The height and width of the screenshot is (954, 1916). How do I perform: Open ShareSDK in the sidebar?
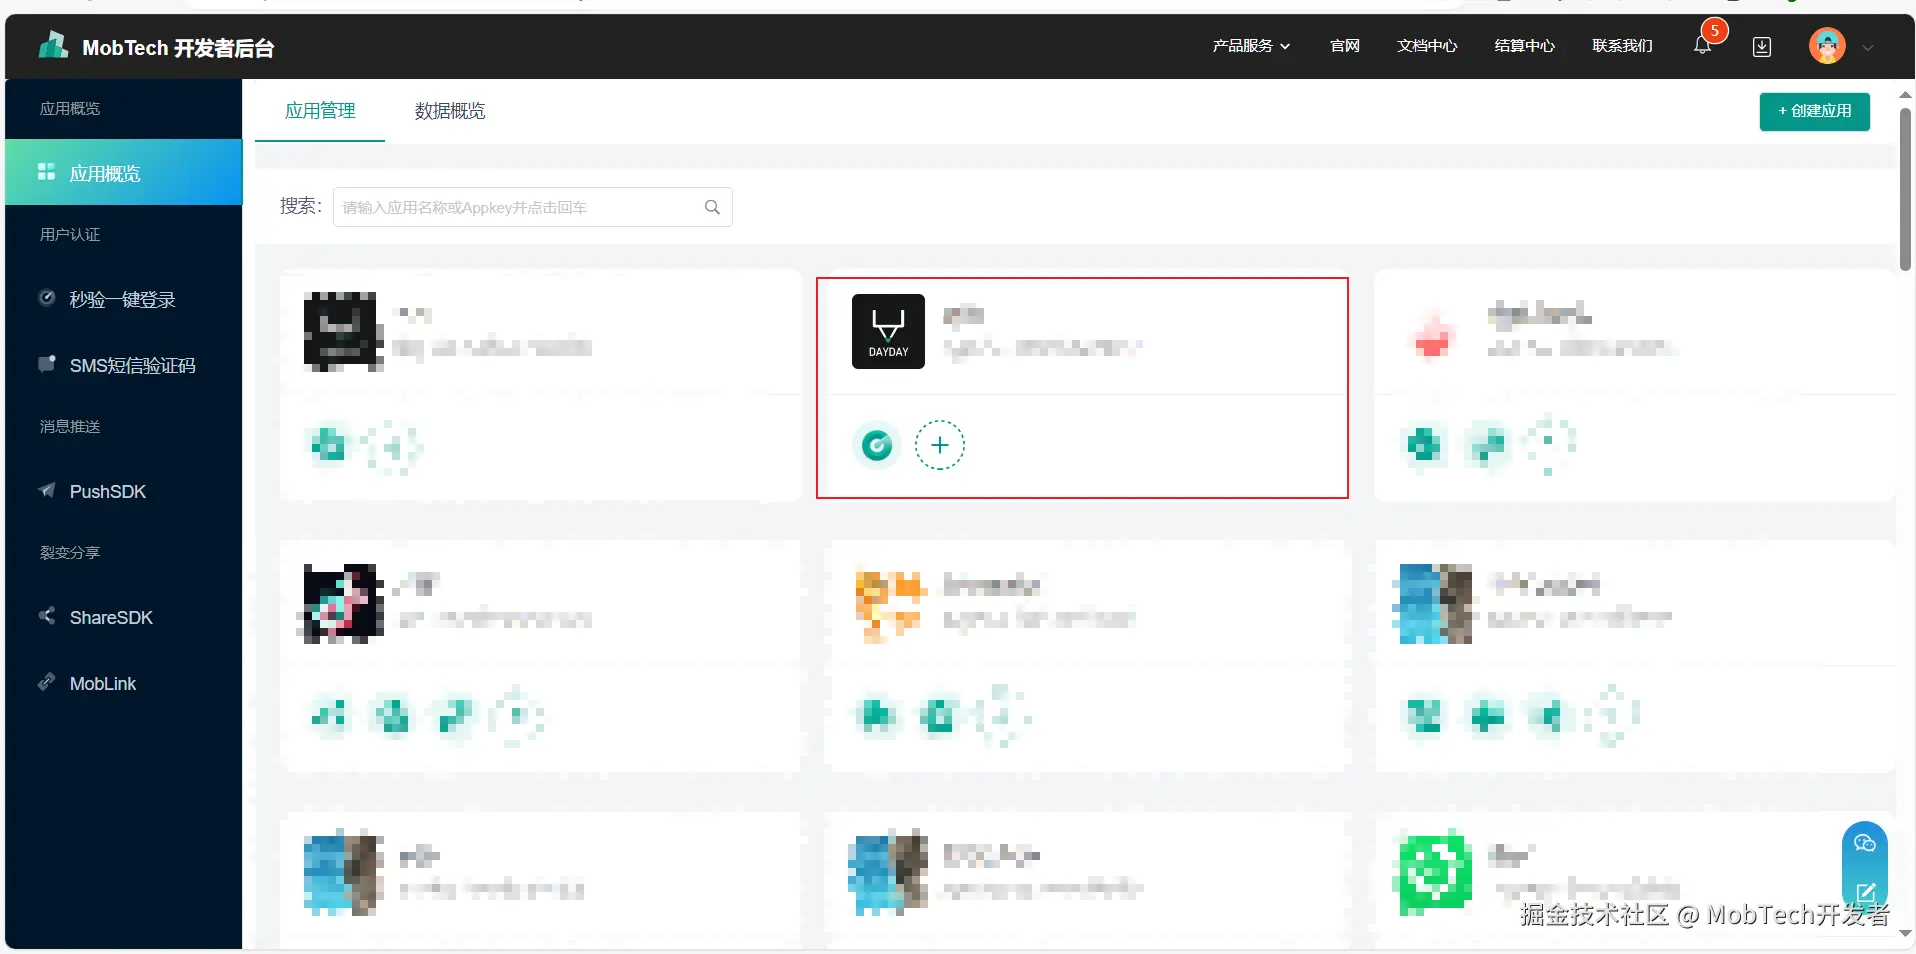(124, 617)
